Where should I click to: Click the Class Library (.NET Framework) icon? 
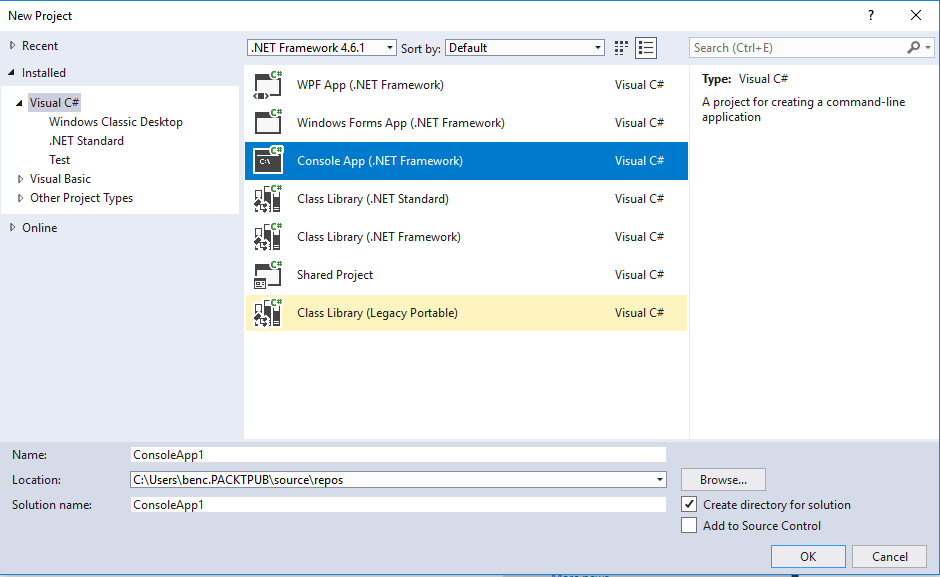coord(267,237)
